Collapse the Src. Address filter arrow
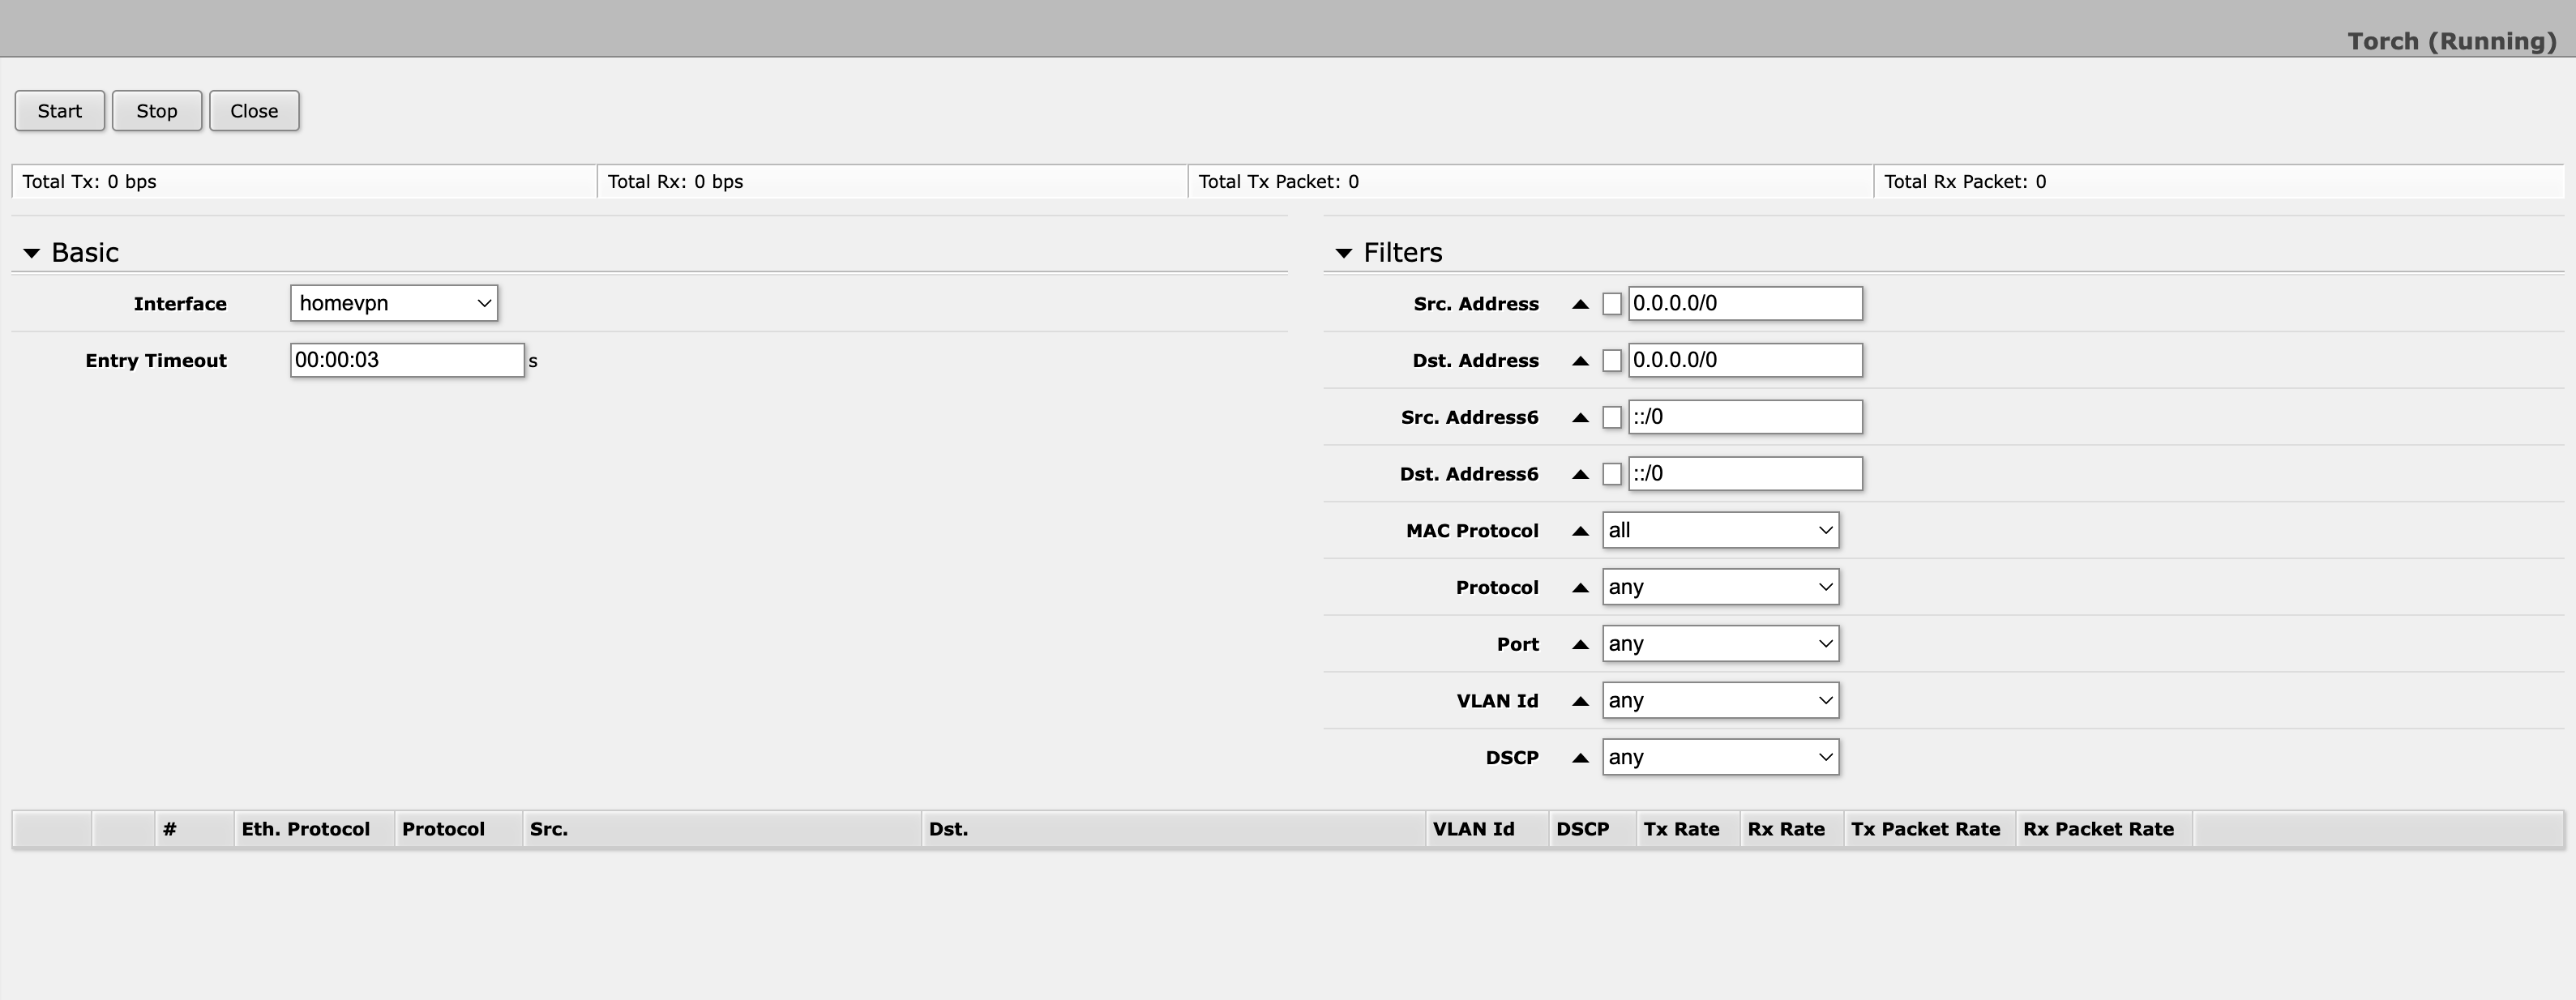This screenshot has height=1000, width=2576. click(x=1580, y=304)
